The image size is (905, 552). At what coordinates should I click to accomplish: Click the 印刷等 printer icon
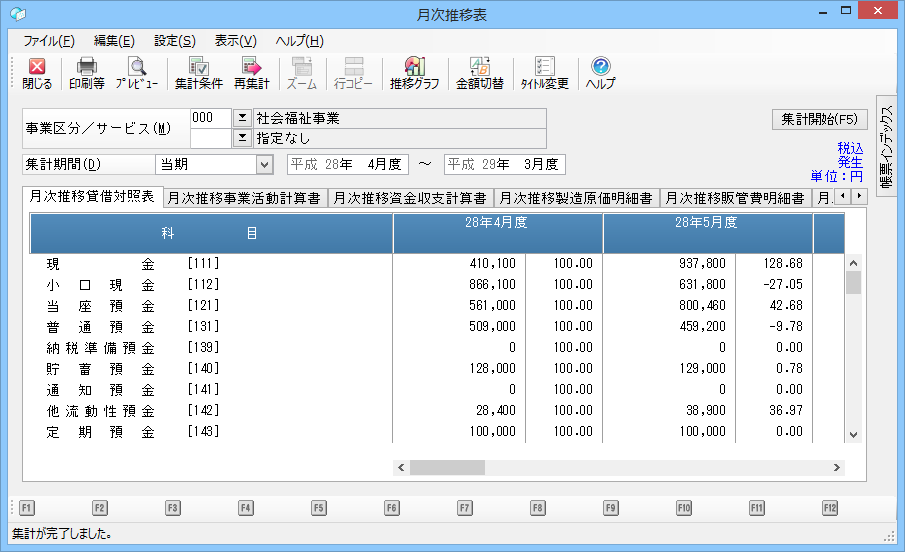[86, 74]
